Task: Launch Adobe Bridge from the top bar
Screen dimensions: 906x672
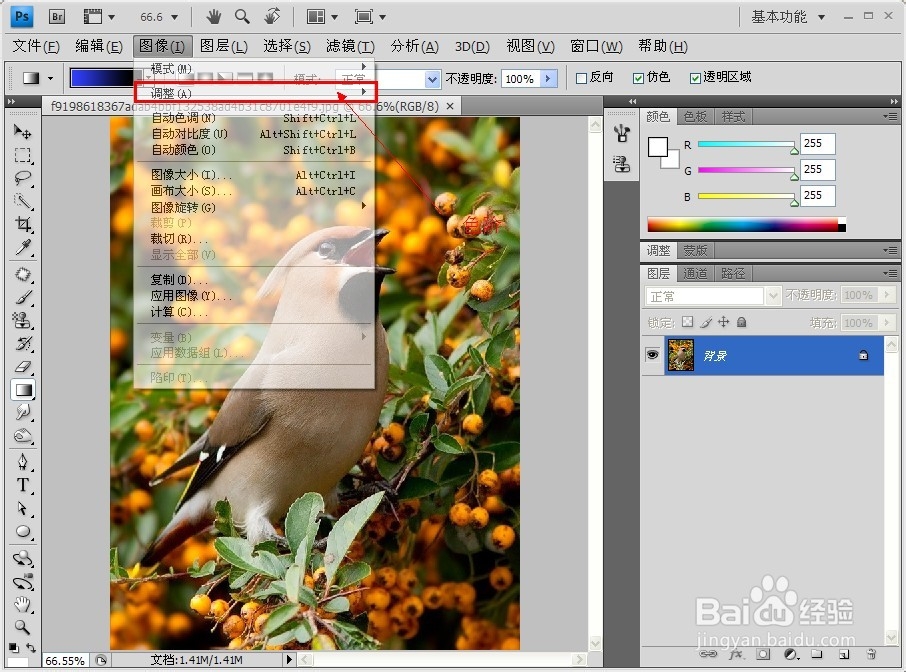Action: [57, 17]
